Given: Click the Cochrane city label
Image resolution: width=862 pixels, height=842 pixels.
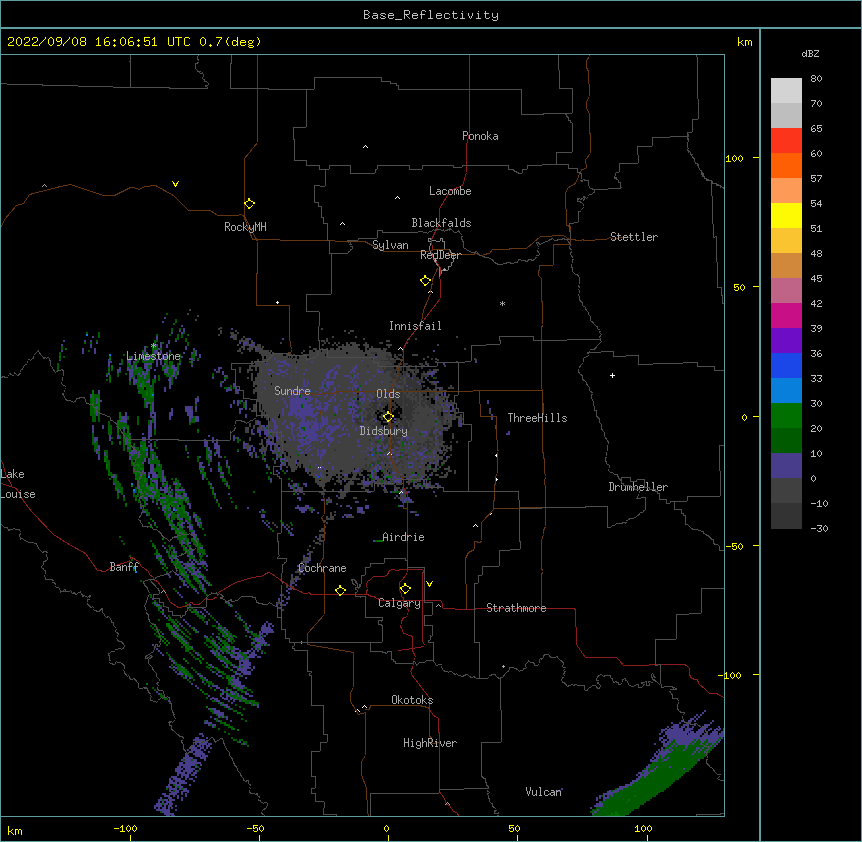Looking at the screenshot, I should click(x=322, y=568).
